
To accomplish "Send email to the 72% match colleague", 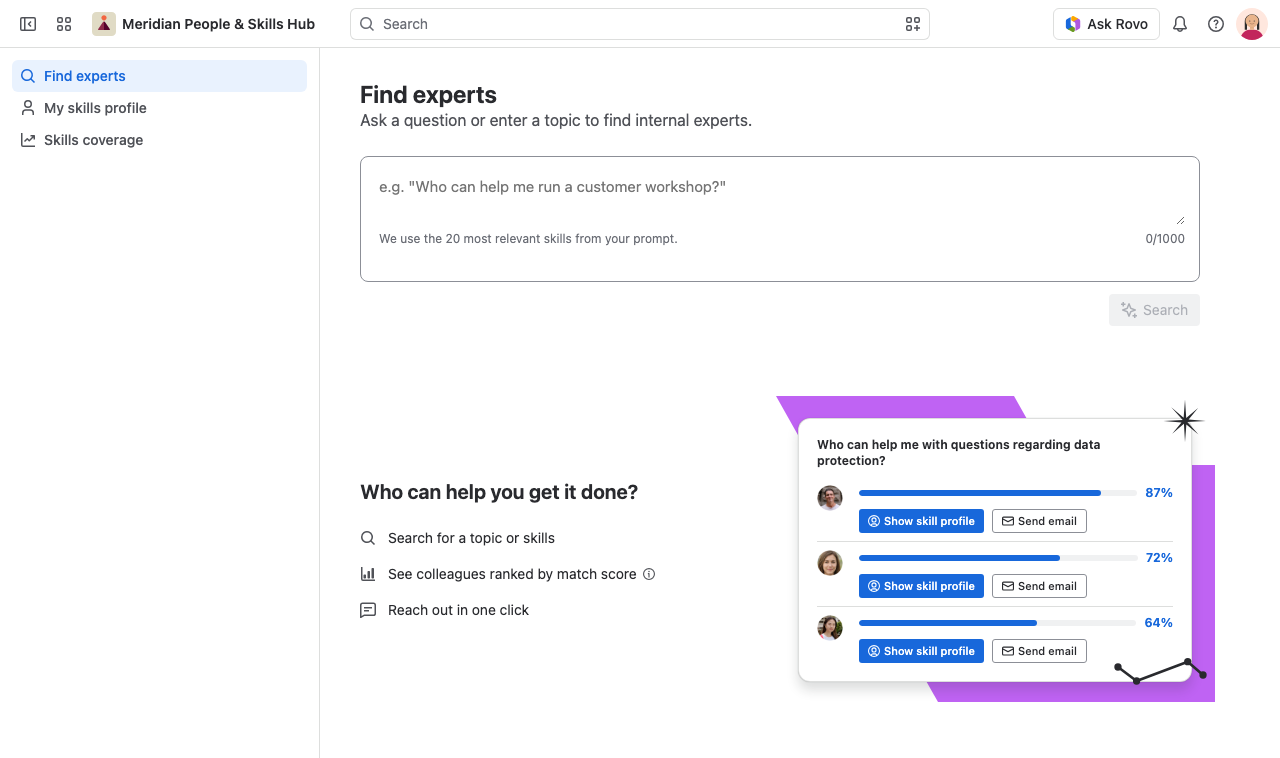I will (x=1039, y=586).
